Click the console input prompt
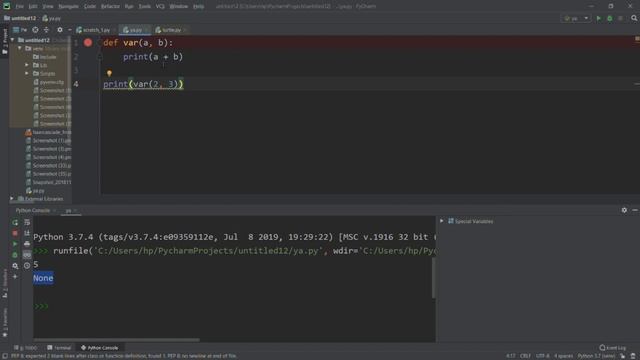 click(x=234, y=306)
